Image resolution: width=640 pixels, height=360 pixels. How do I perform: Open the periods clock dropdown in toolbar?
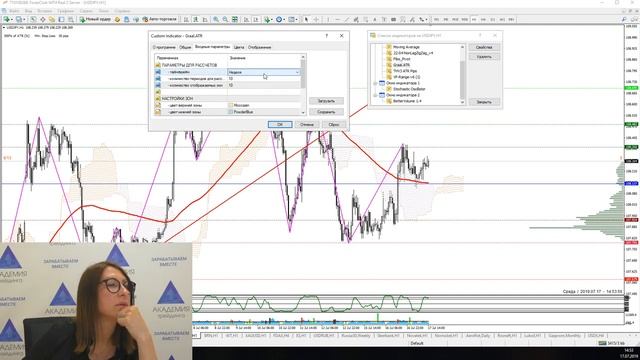coord(280,19)
